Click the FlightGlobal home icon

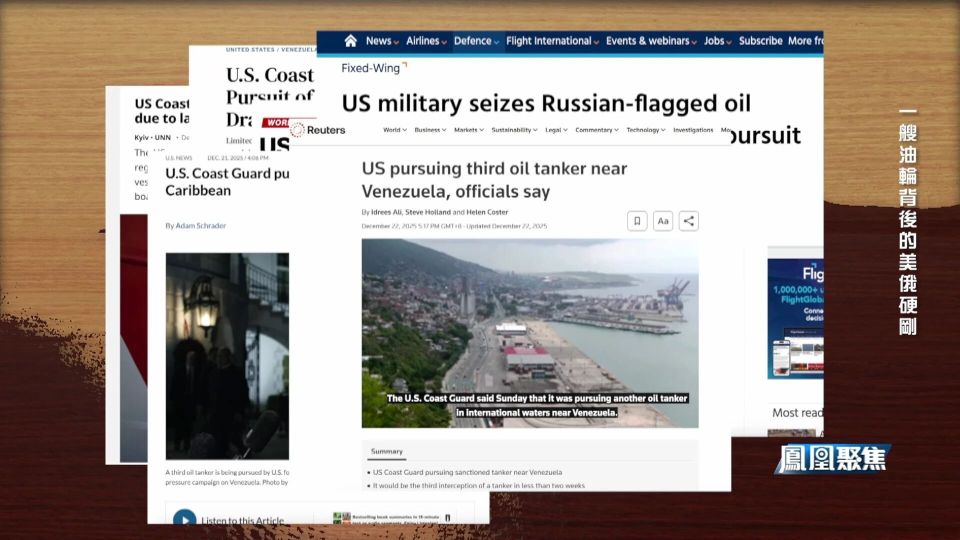pyautogui.click(x=350, y=41)
